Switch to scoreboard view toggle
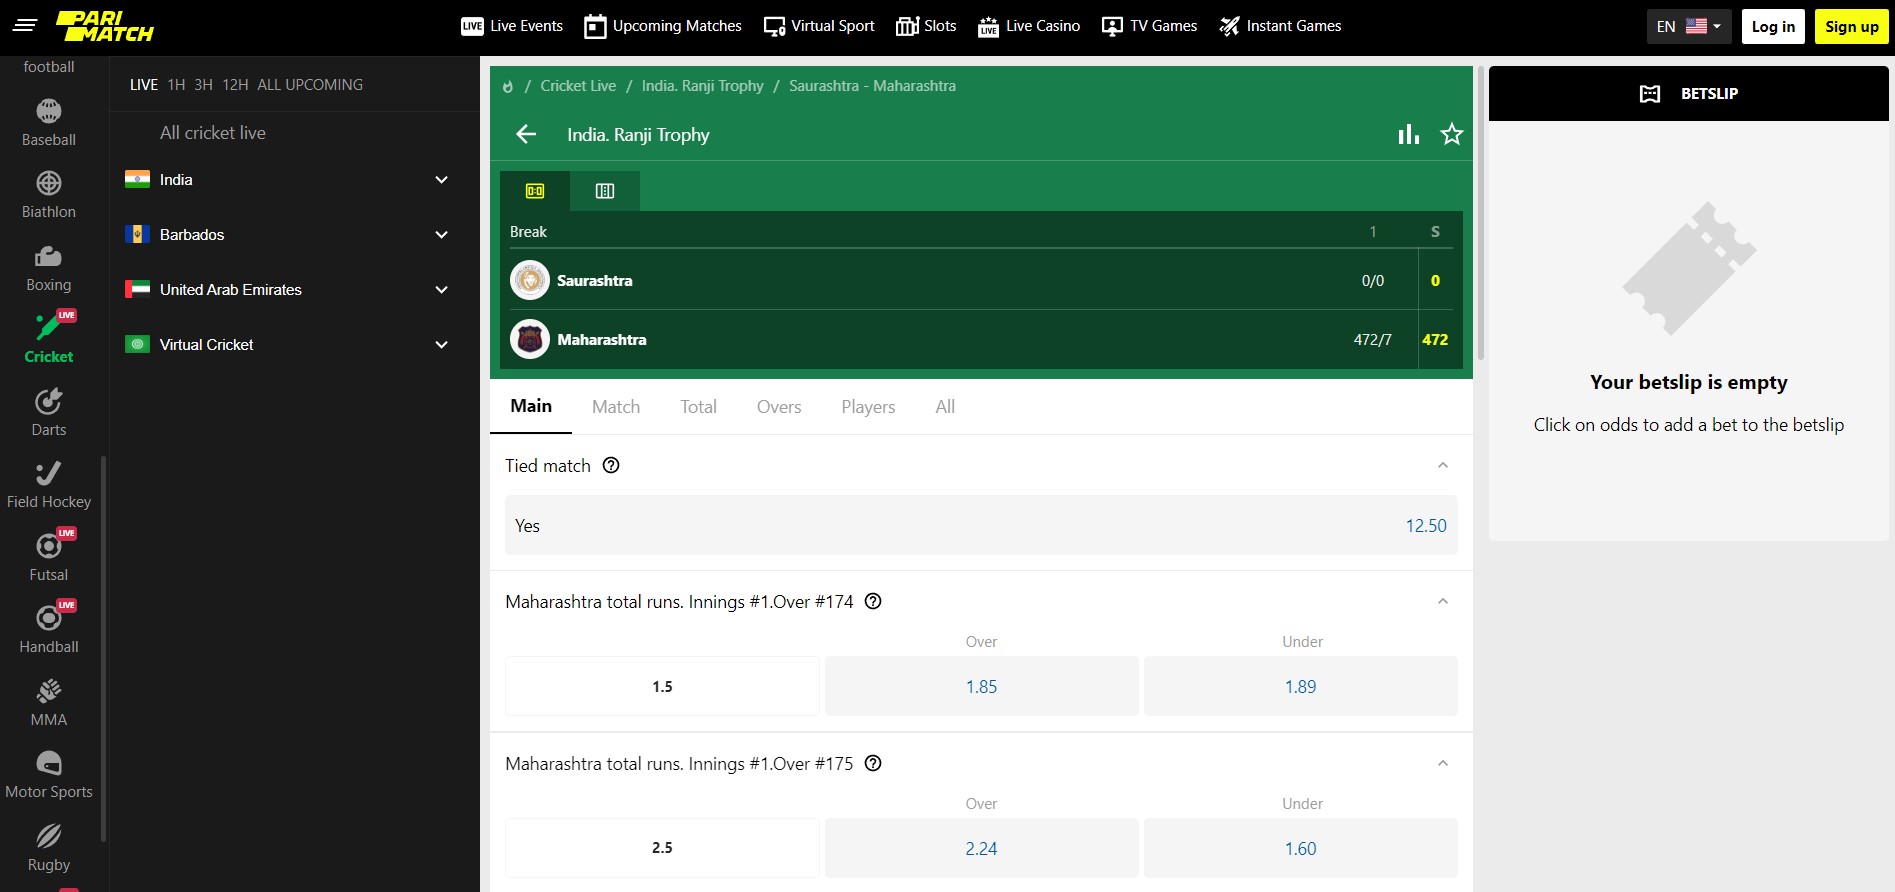Viewport: 1895px width, 892px height. point(535,191)
